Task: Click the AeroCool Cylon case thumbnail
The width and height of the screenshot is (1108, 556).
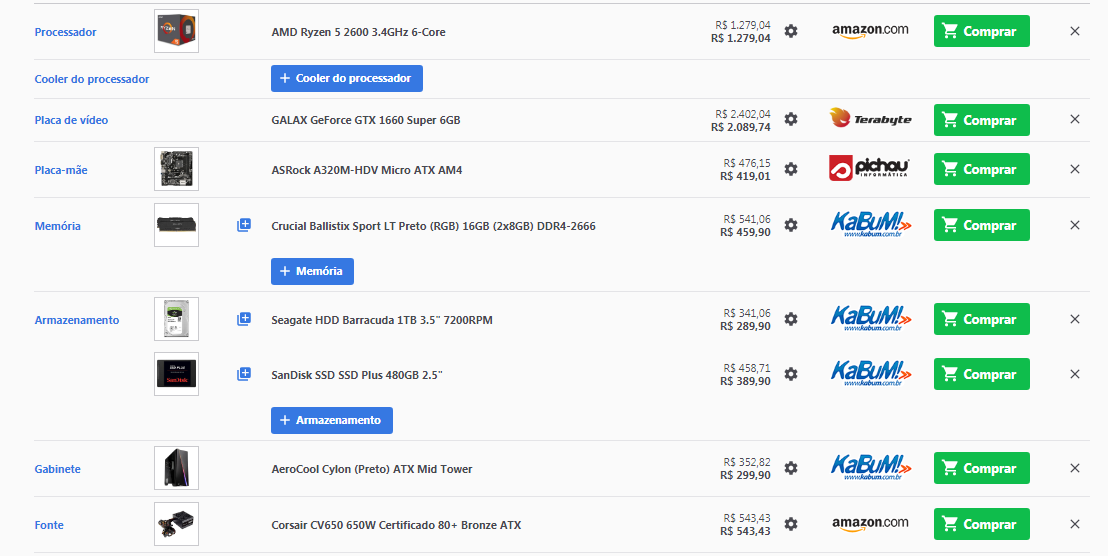Action: click(177, 468)
